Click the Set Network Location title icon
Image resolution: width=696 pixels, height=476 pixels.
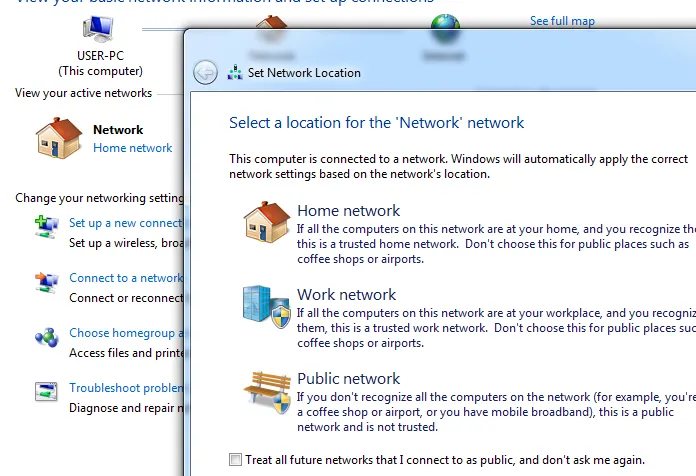click(235, 72)
